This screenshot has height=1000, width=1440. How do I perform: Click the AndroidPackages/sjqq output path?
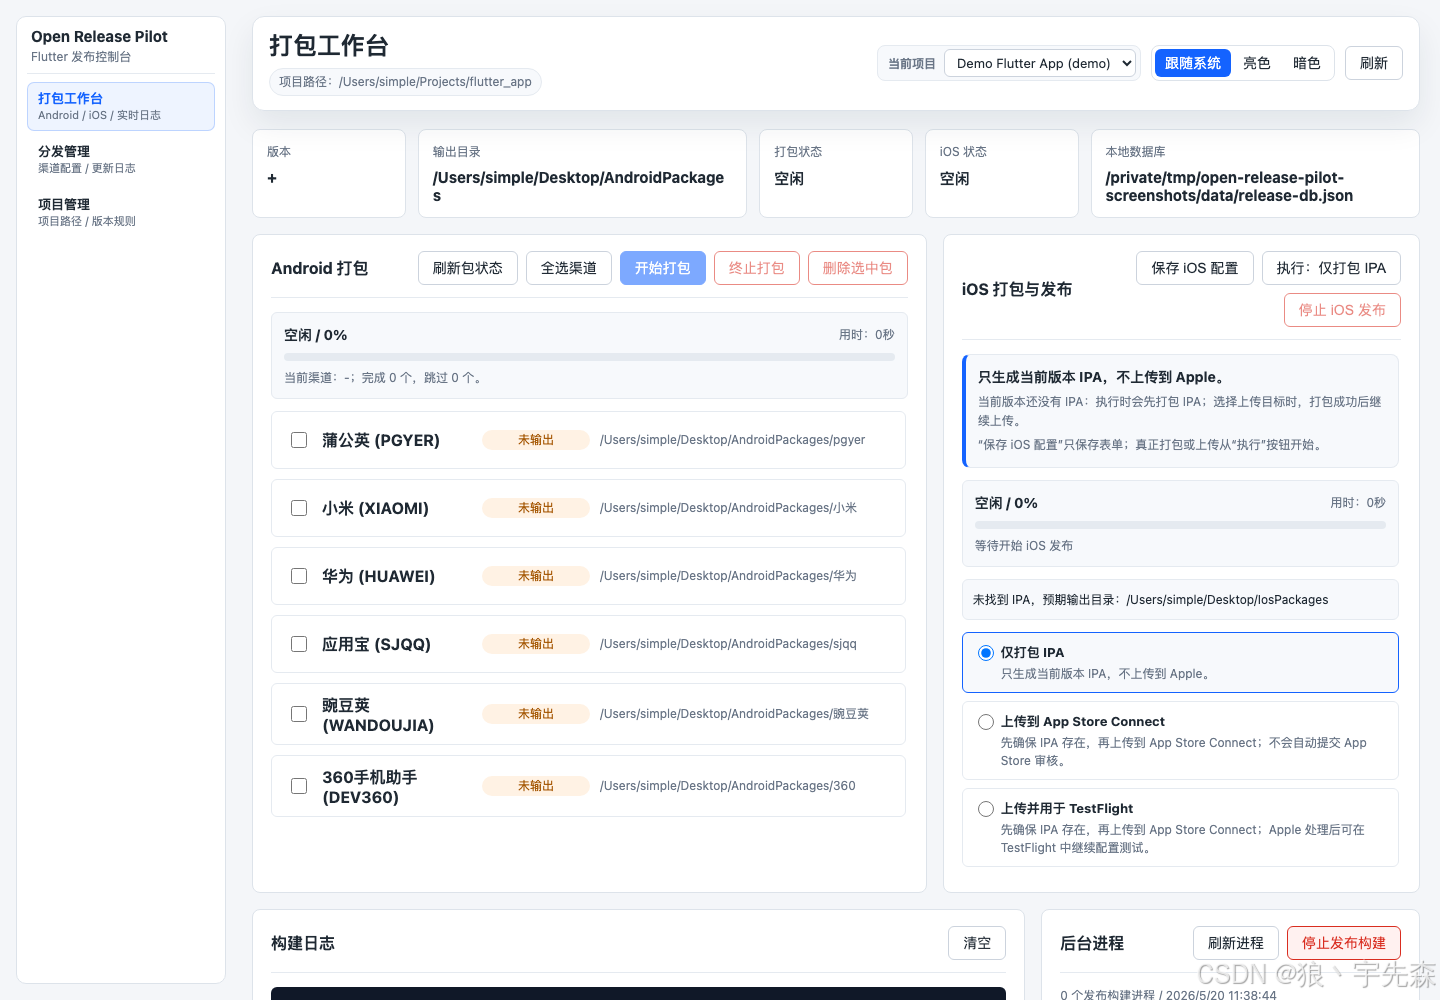click(728, 644)
